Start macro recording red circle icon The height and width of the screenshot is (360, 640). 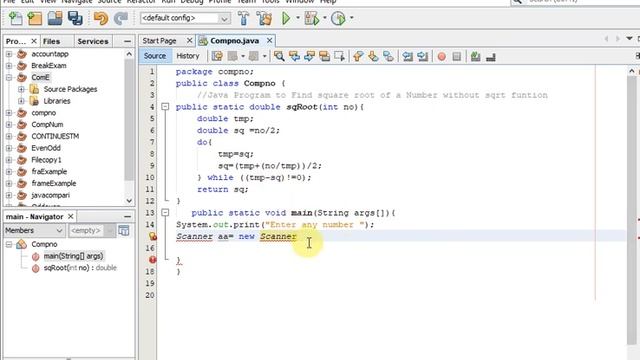442,56
